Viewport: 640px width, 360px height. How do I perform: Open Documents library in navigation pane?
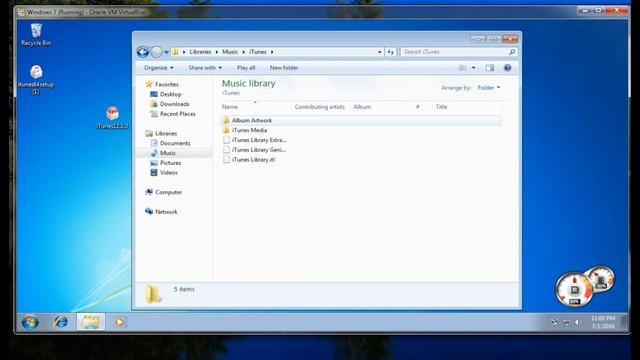click(x=175, y=143)
